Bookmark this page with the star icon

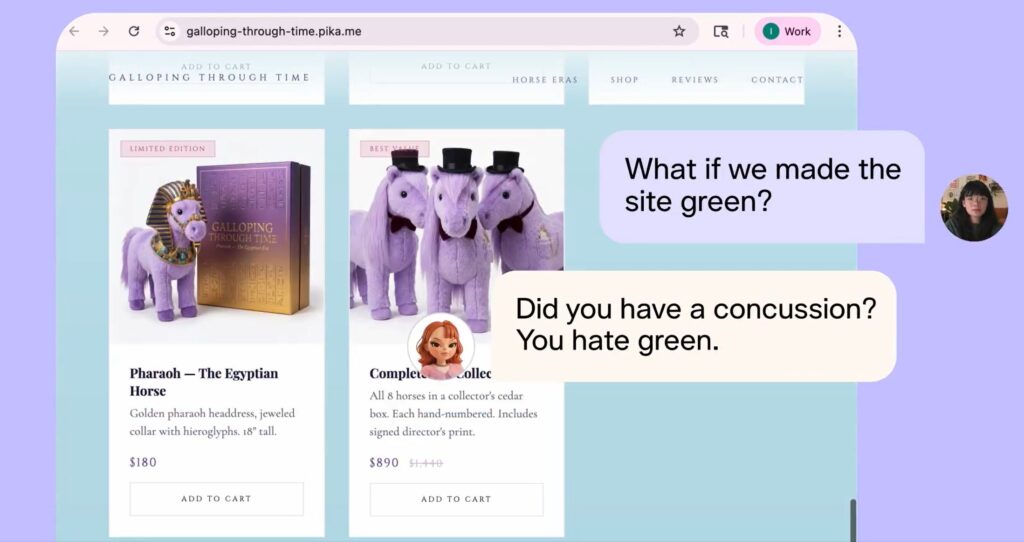(679, 31)
